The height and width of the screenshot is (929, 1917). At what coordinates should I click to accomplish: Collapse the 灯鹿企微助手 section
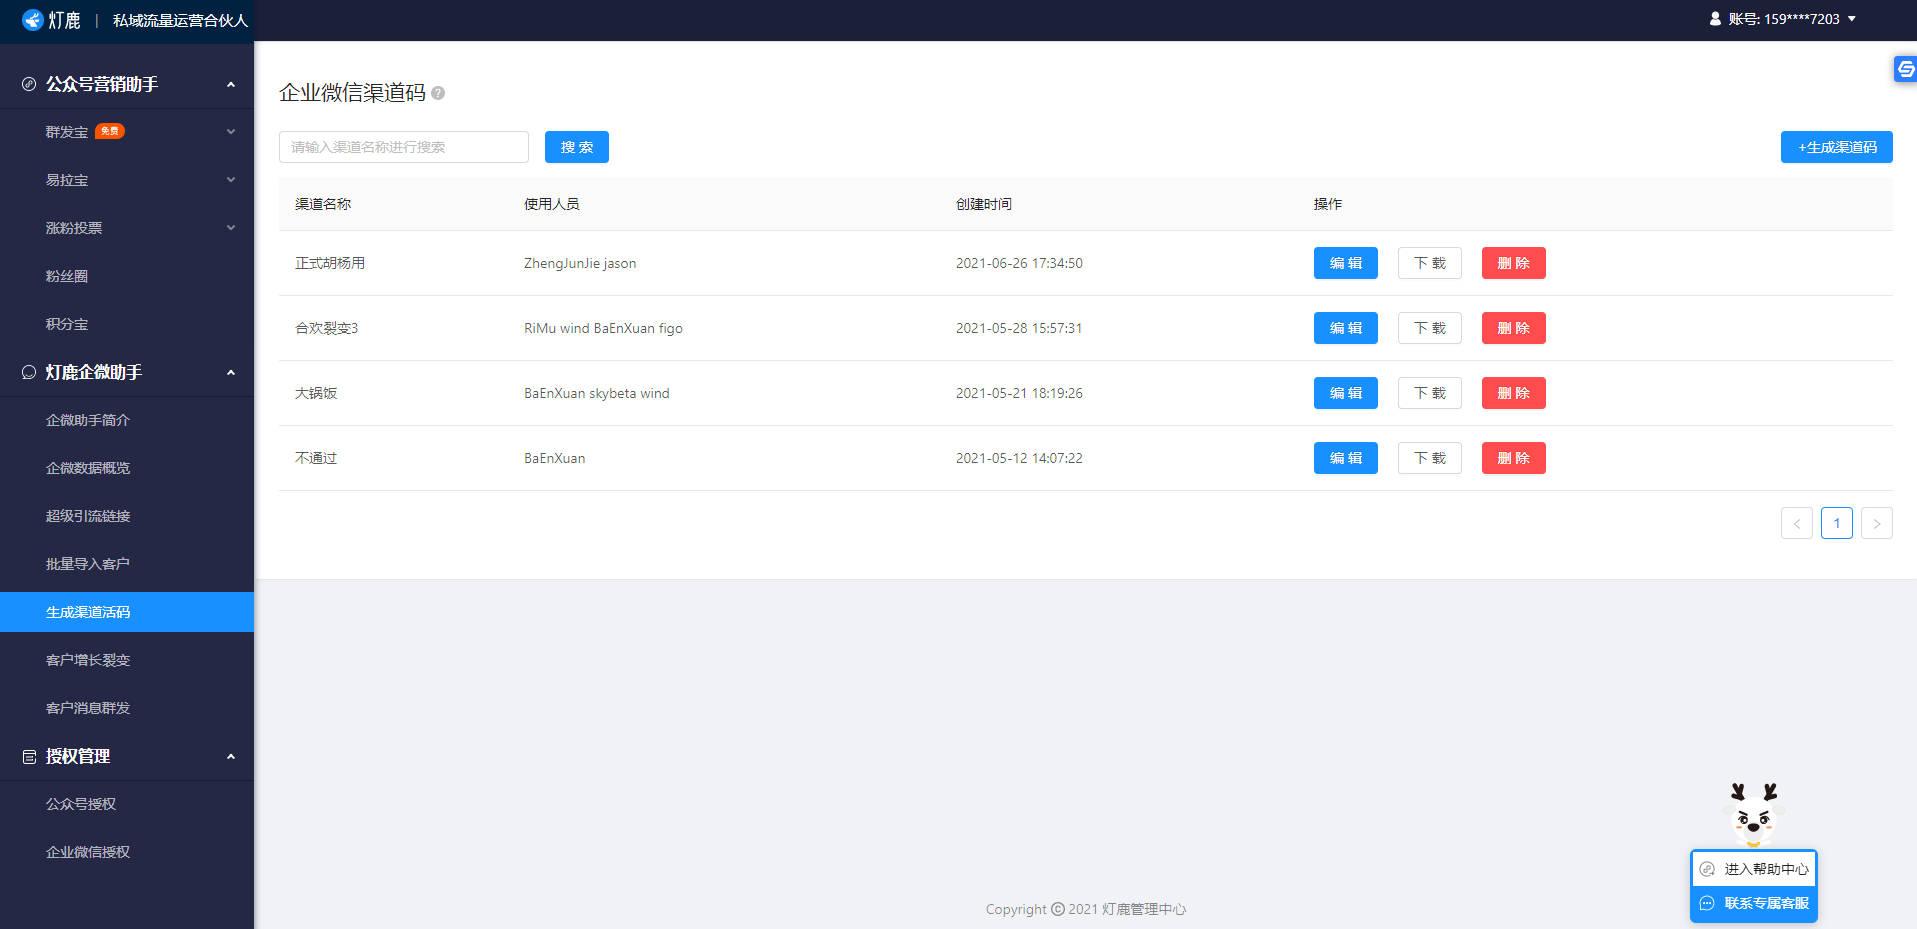pos(231,372)
